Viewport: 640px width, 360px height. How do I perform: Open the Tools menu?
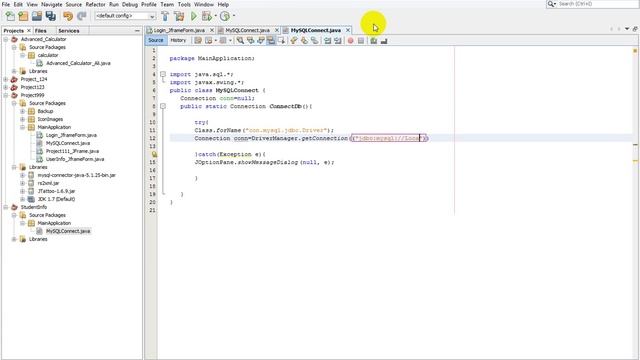click(x=184, y=4)
